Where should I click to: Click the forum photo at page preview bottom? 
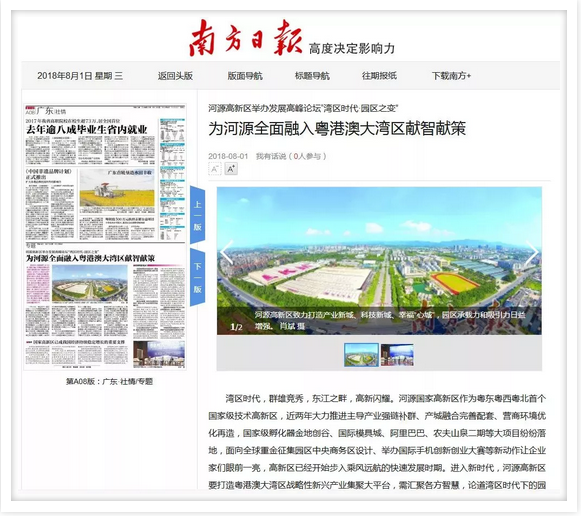159,354
